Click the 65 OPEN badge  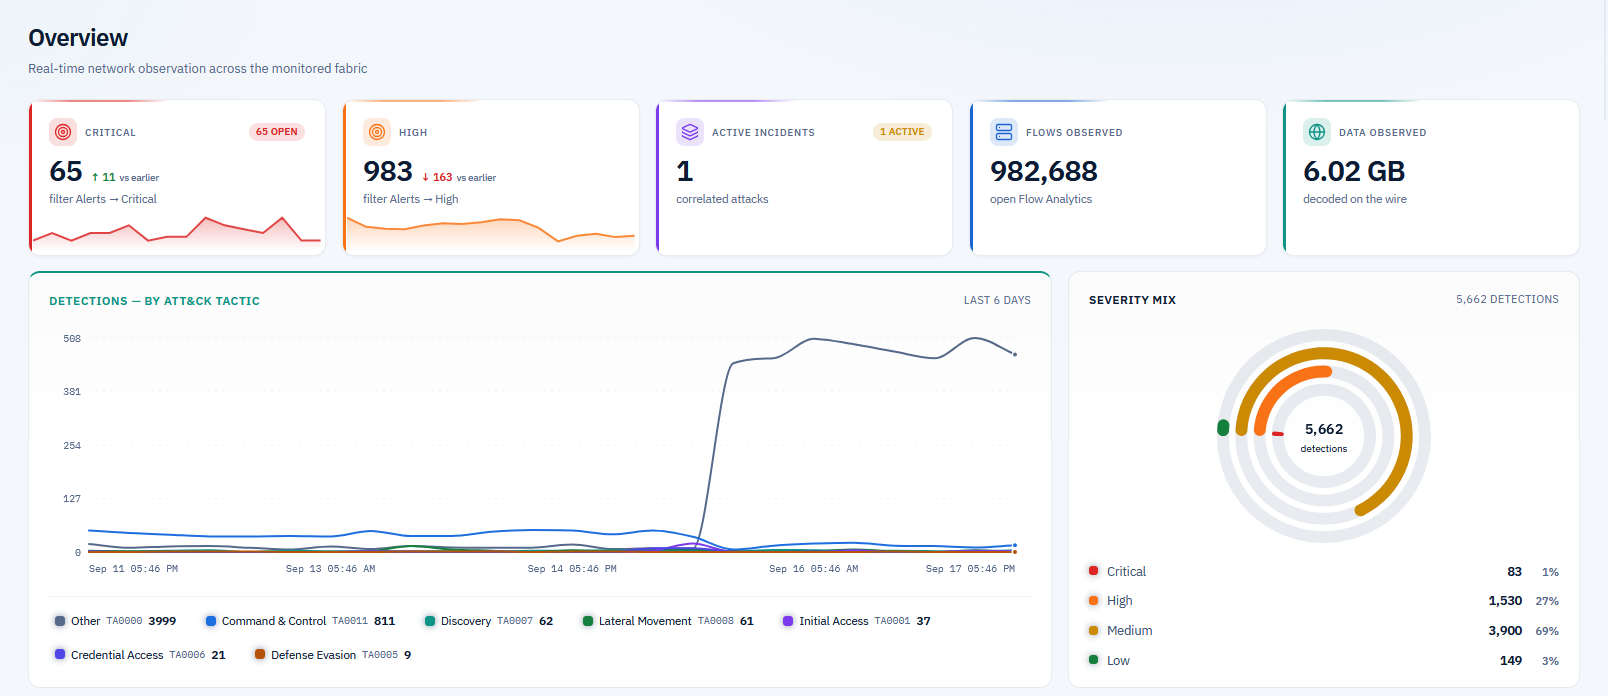pos(277,132)
